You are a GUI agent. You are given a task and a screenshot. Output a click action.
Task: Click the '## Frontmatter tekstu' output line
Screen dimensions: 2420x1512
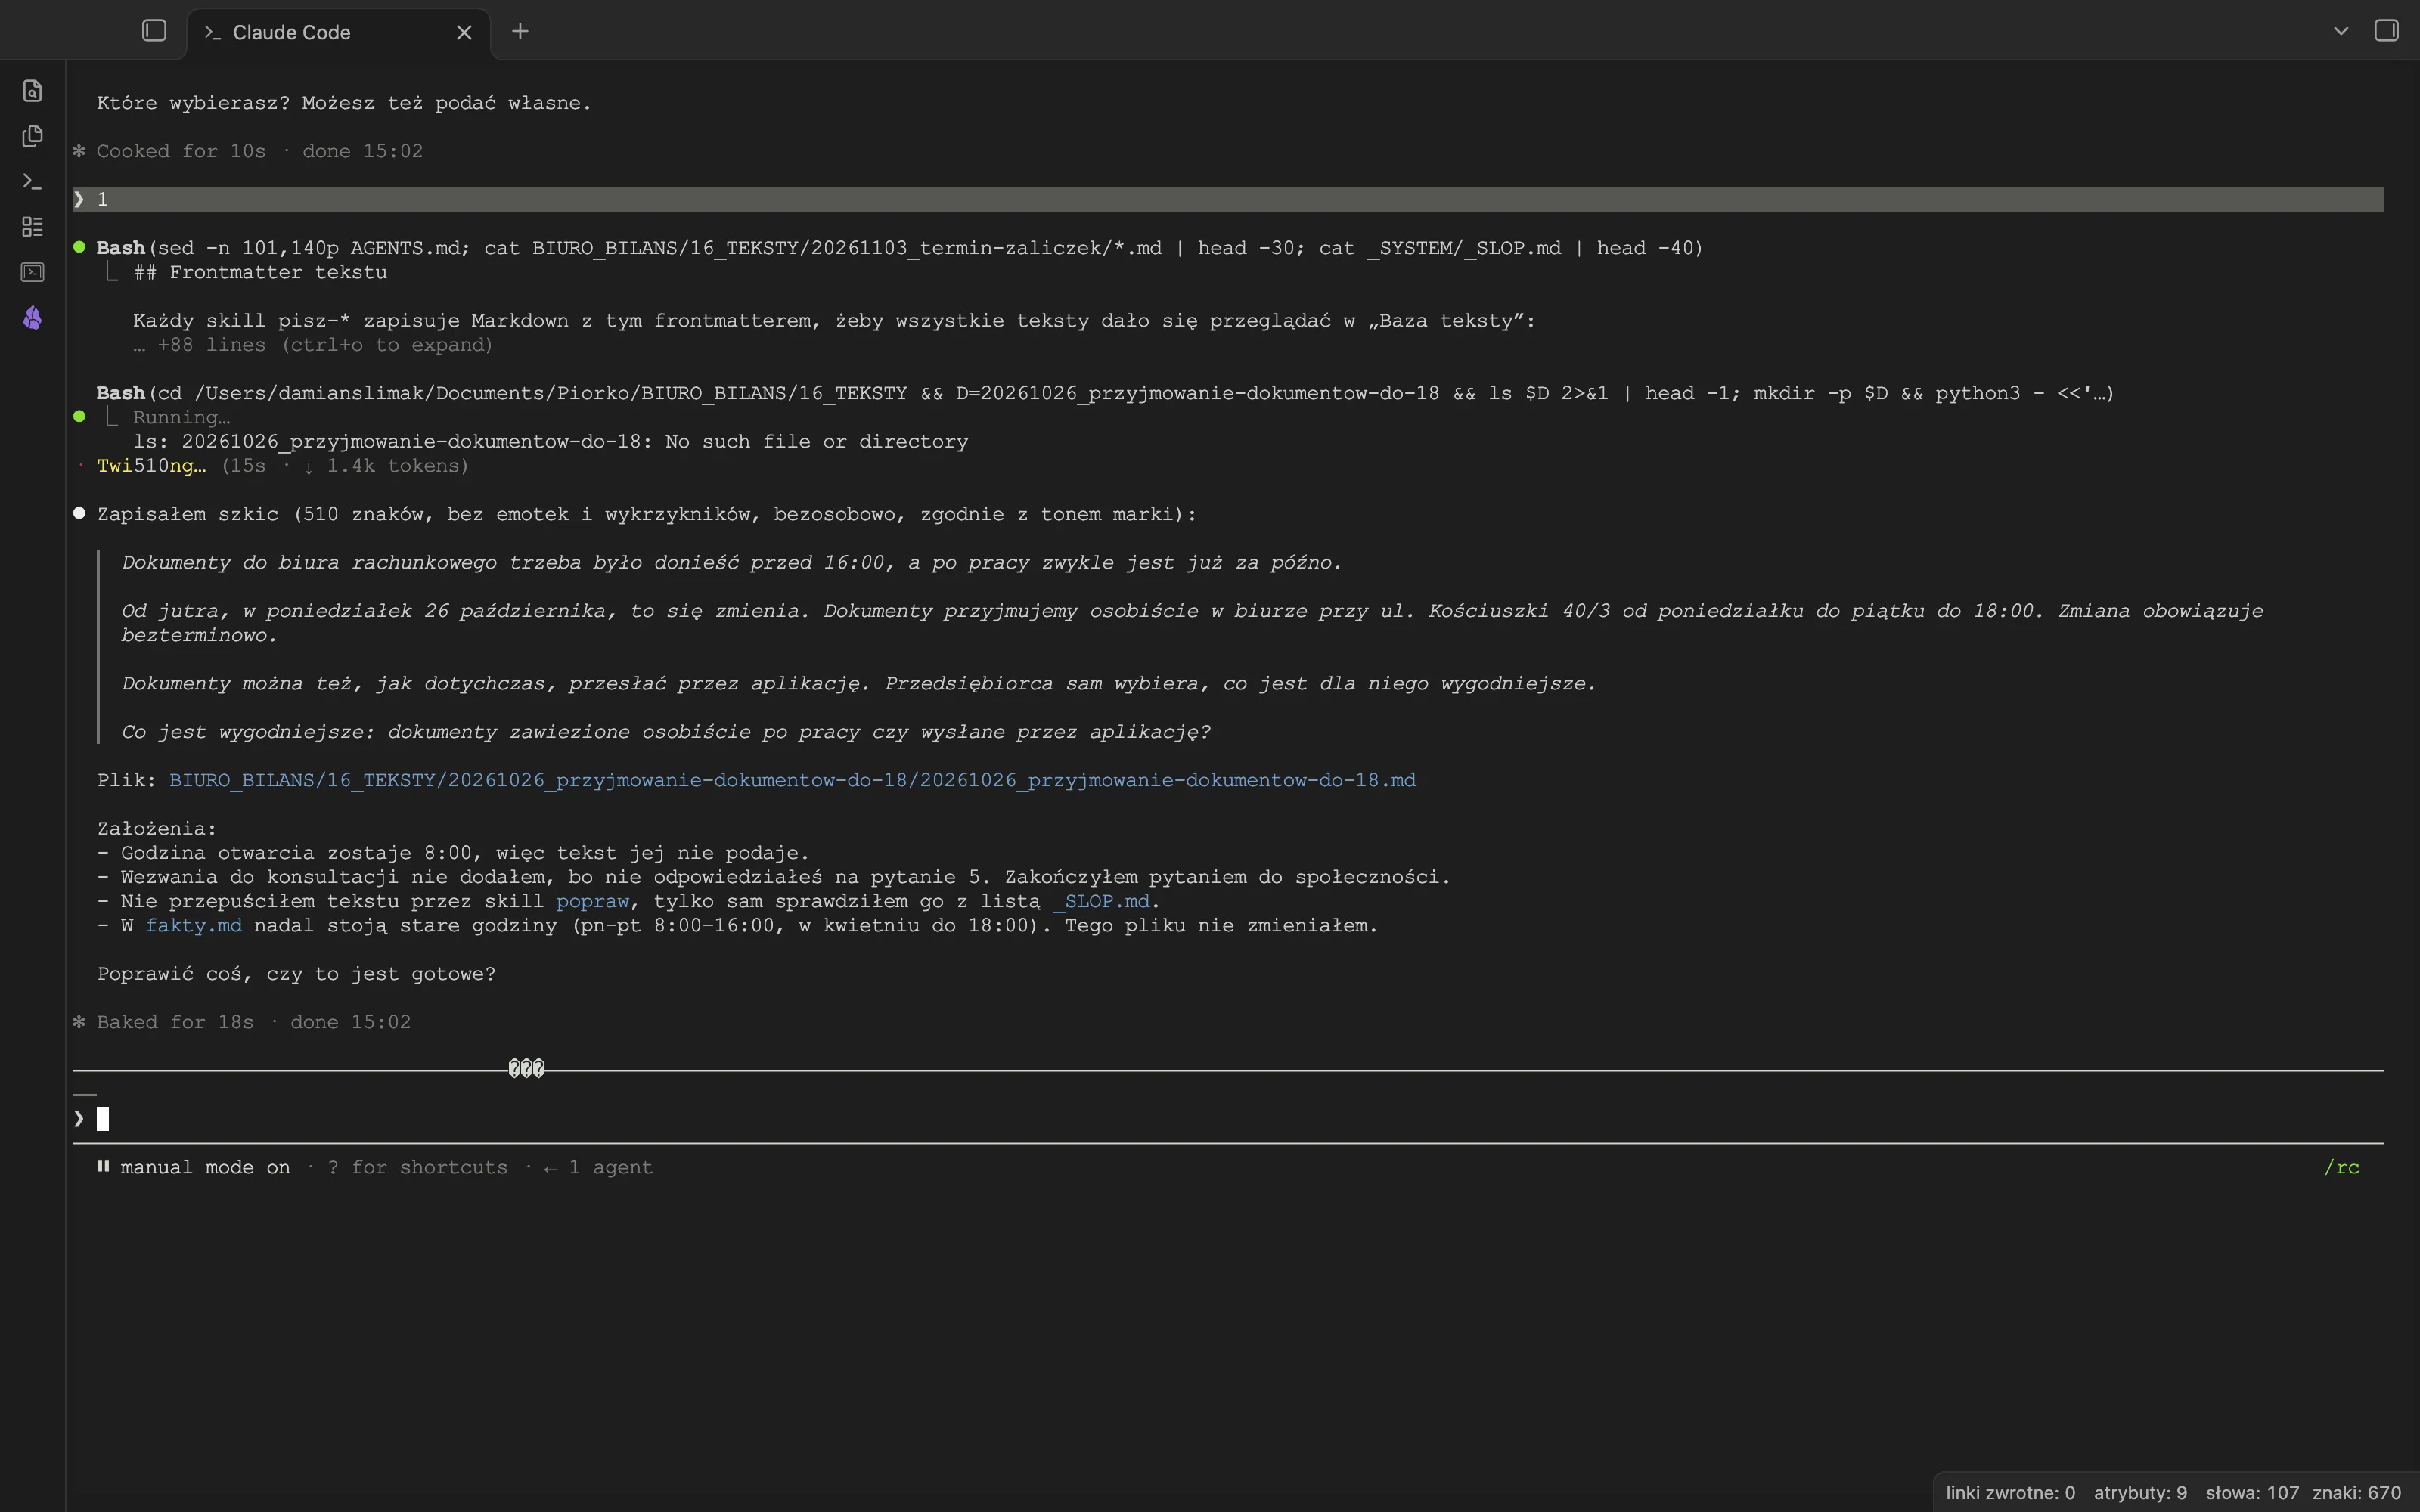coord(260,272)
